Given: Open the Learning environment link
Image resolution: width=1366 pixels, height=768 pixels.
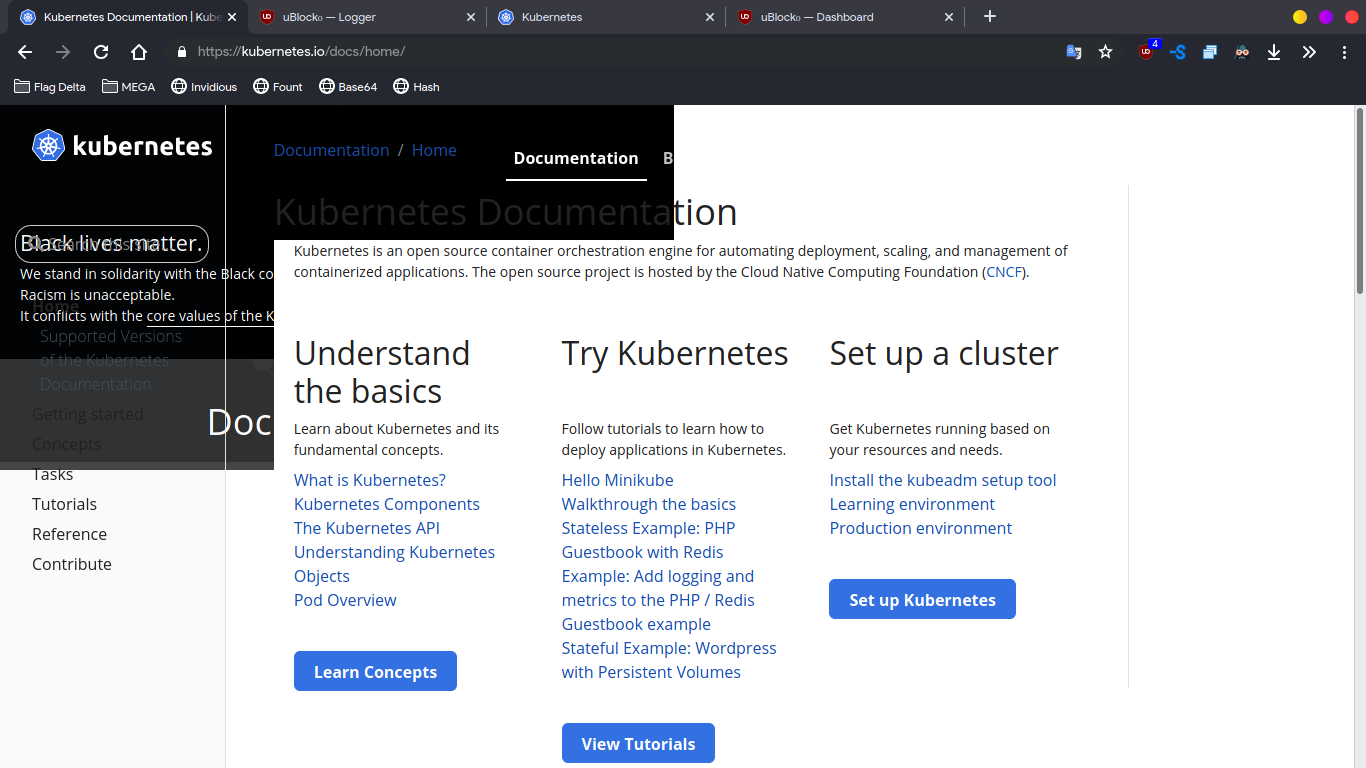Looking at the screenshot, I should [x=912, y=504].
